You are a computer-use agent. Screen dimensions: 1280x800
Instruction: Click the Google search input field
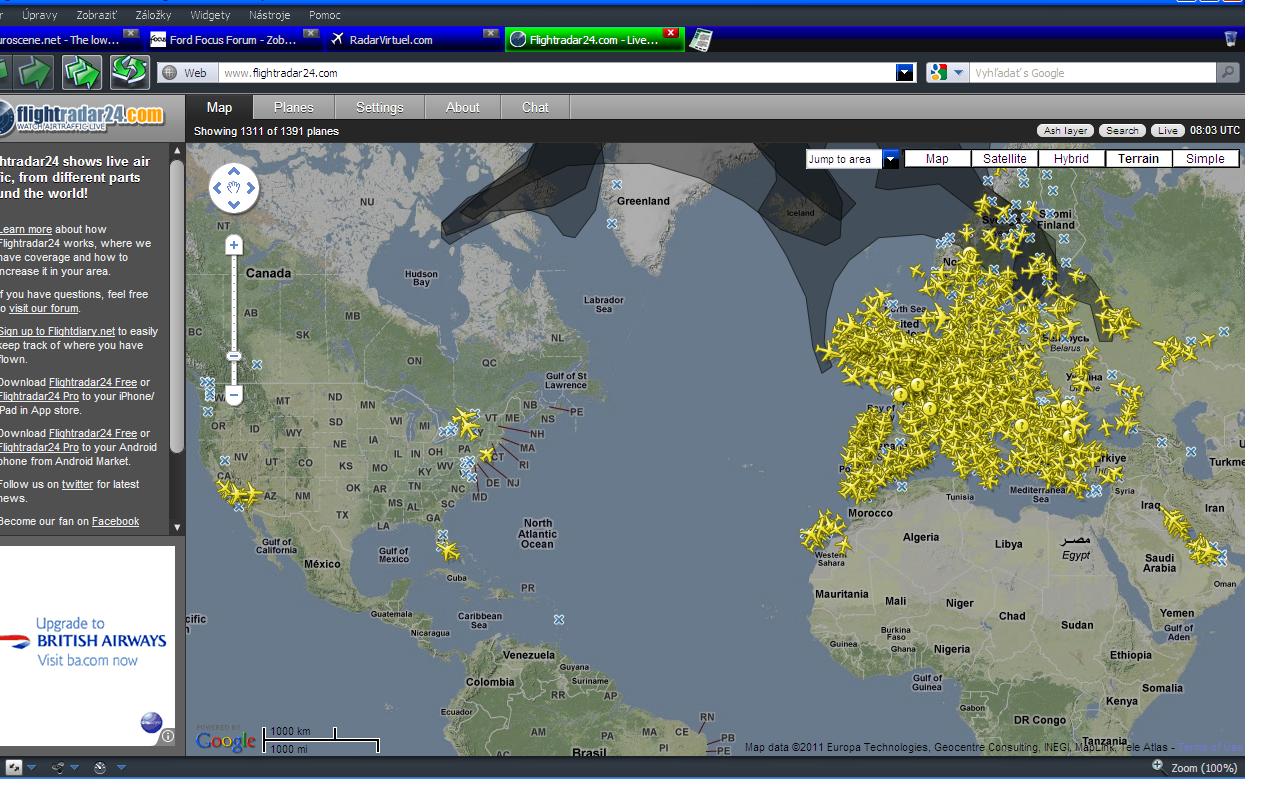(1092, 72)
